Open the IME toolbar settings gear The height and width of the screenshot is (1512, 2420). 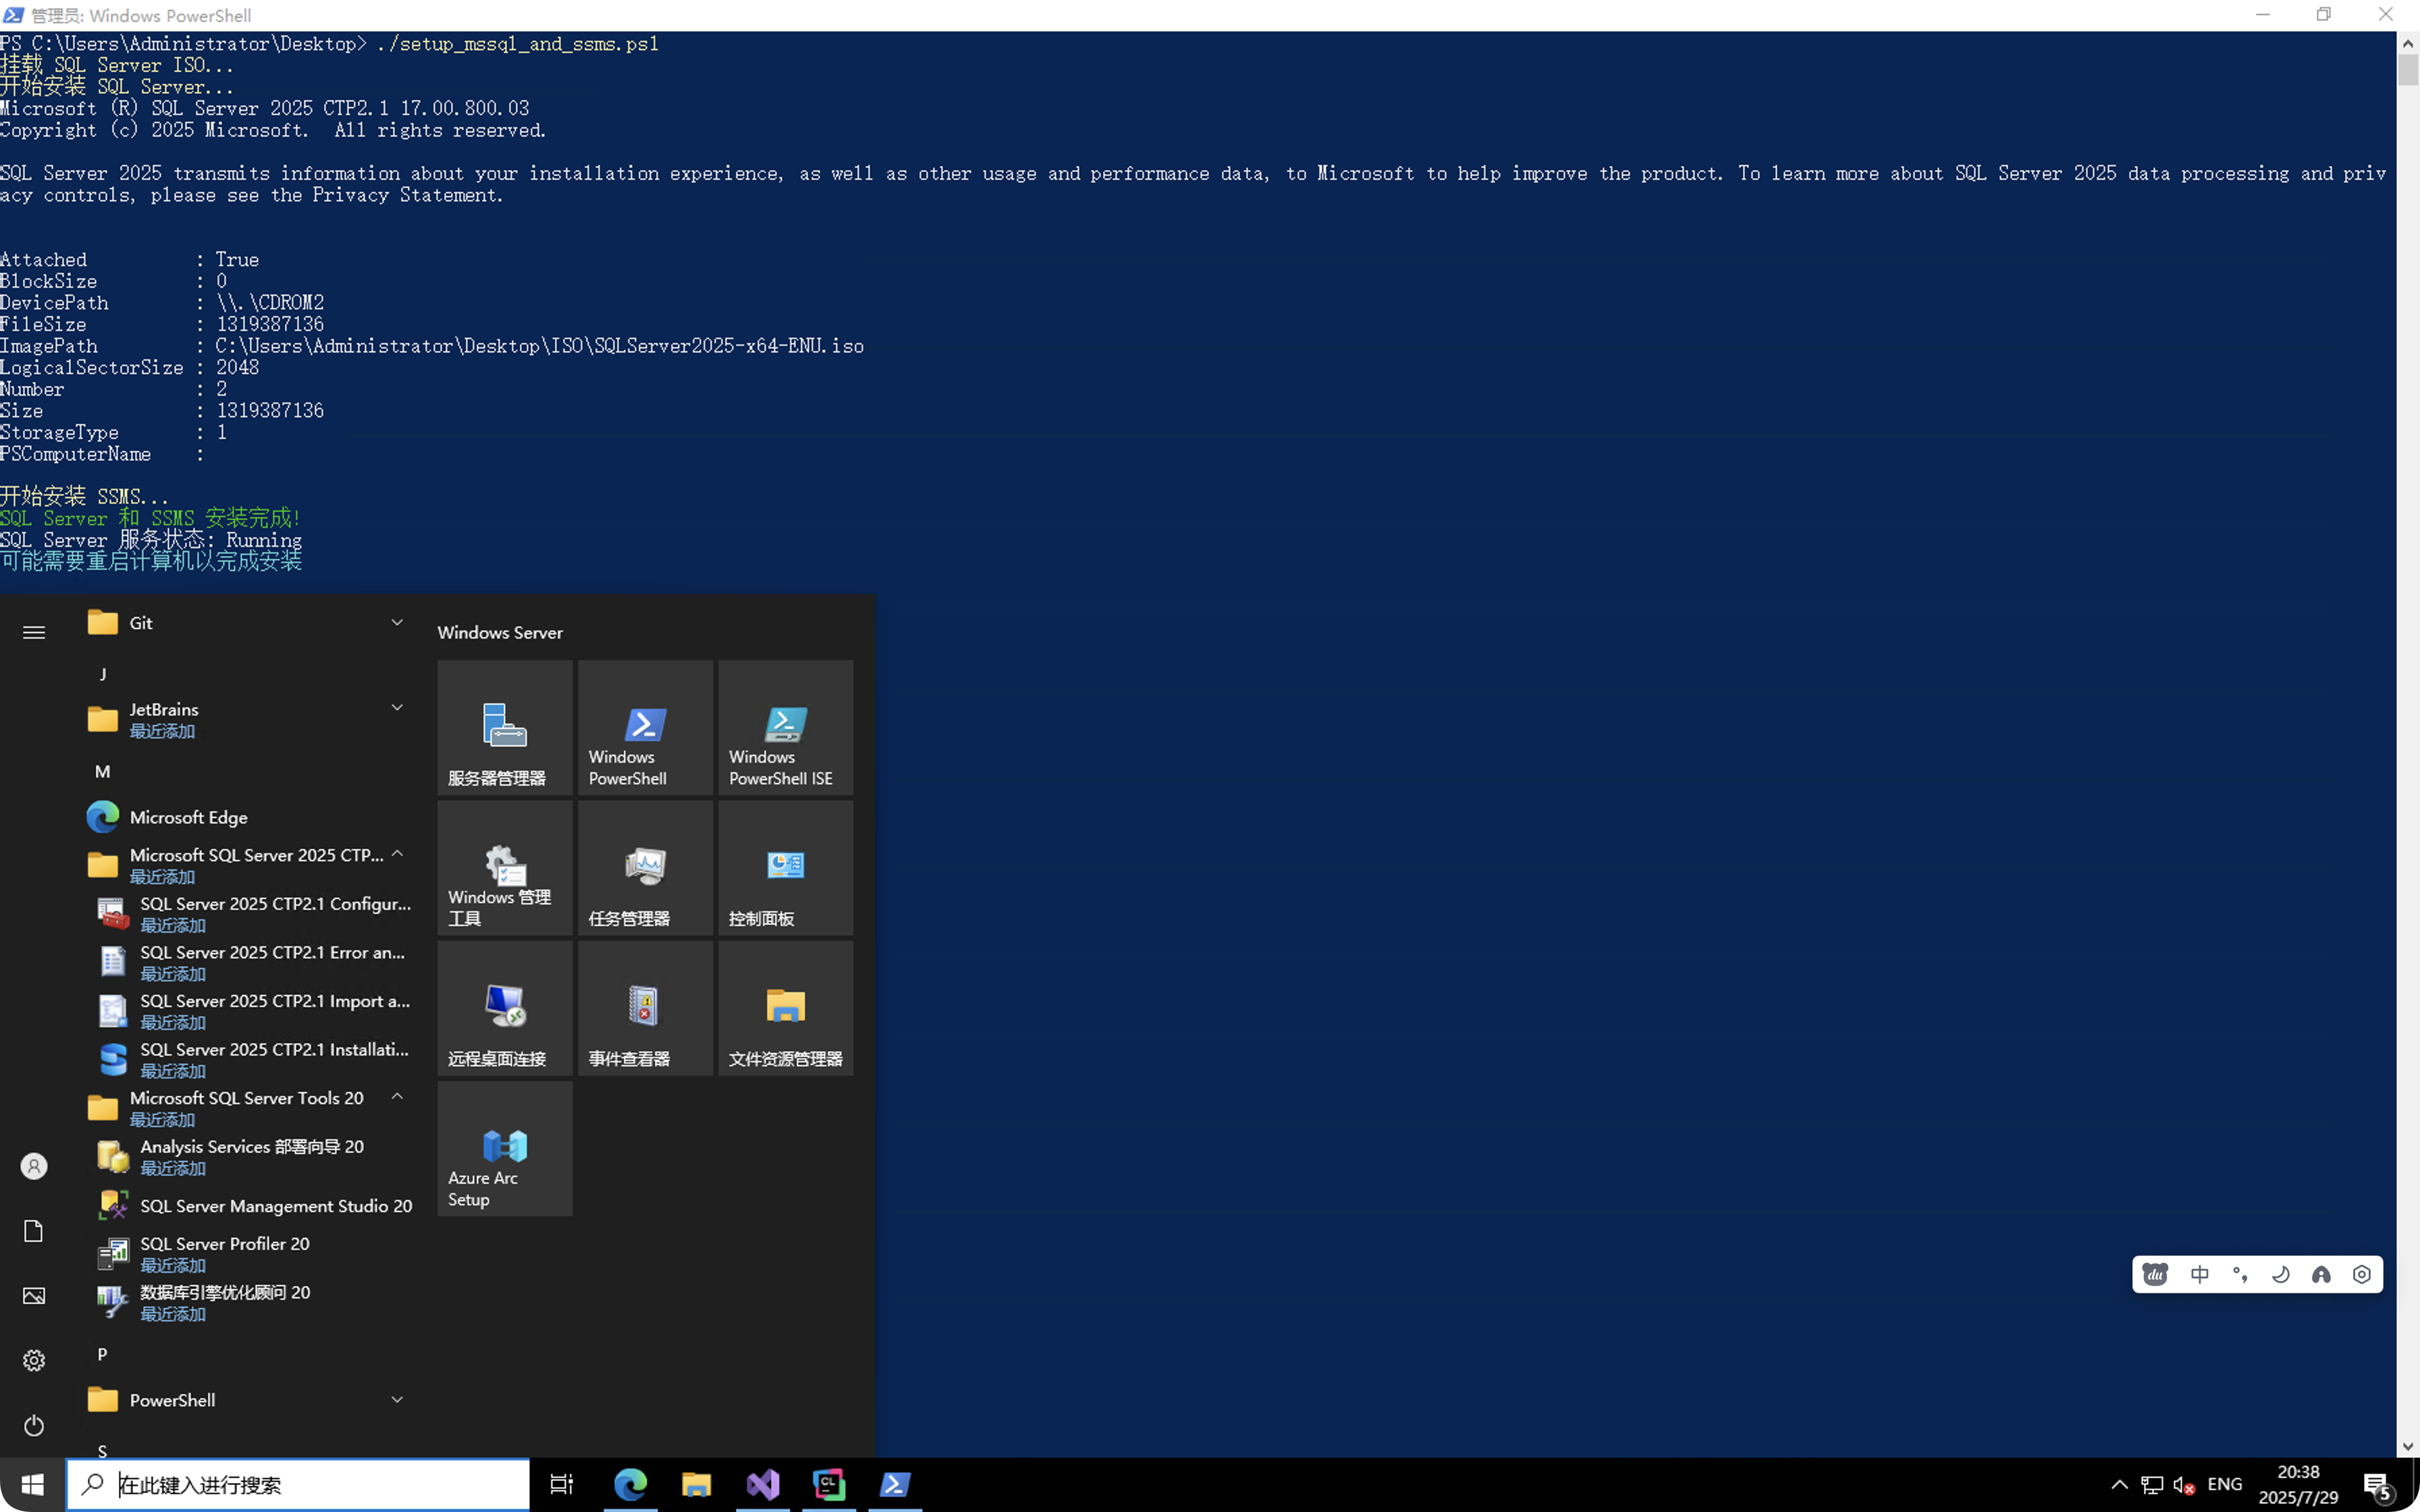(2362, 1274)
